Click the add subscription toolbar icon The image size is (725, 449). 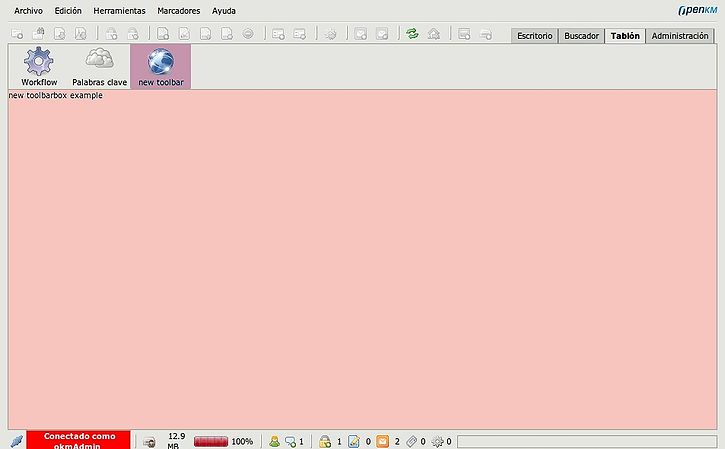[361, 34]
